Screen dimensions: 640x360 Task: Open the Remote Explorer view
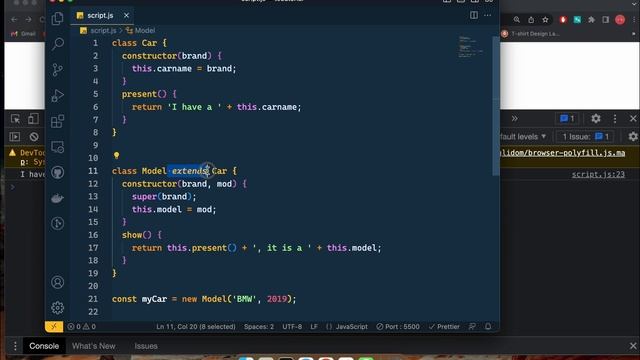point(58,147)
